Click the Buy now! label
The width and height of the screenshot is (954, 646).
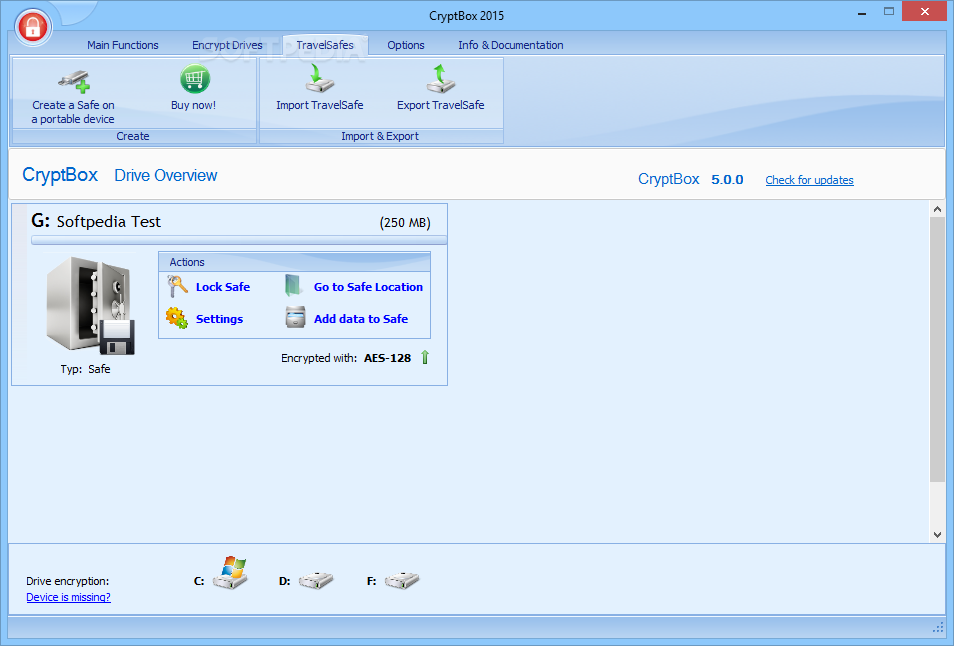pos(193,105)
